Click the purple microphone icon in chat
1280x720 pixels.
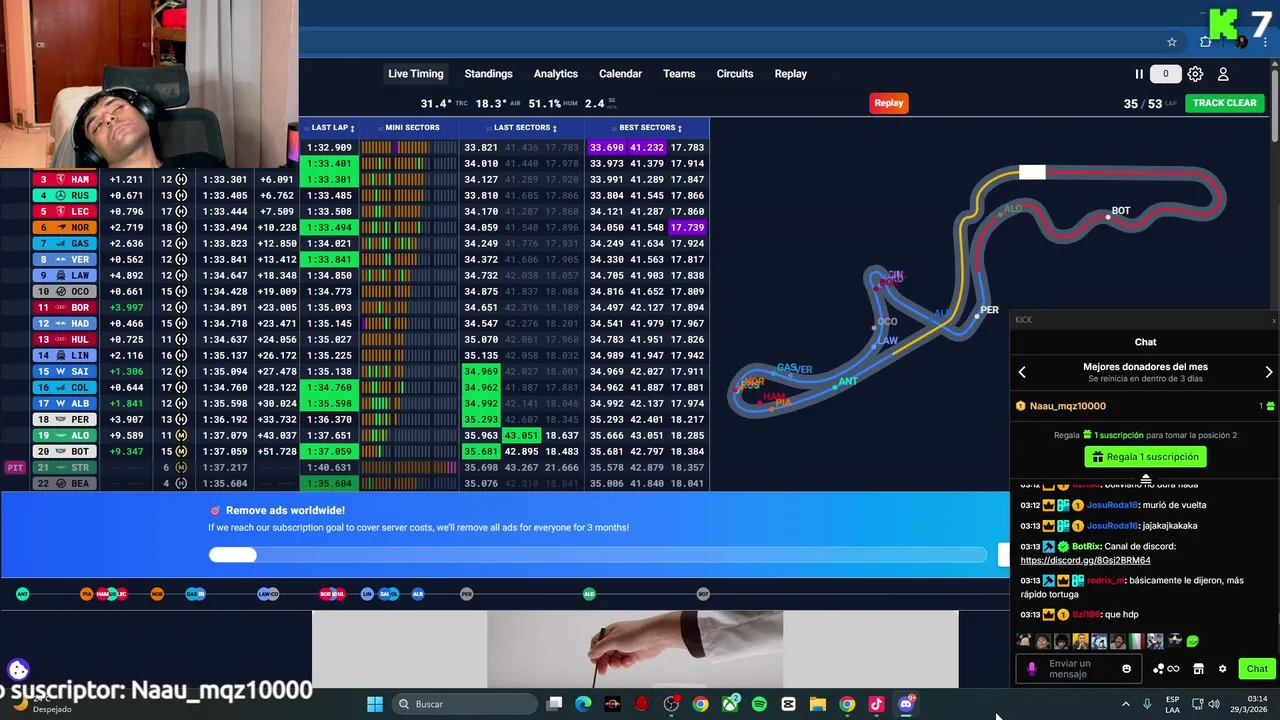tap(1031, 669)
